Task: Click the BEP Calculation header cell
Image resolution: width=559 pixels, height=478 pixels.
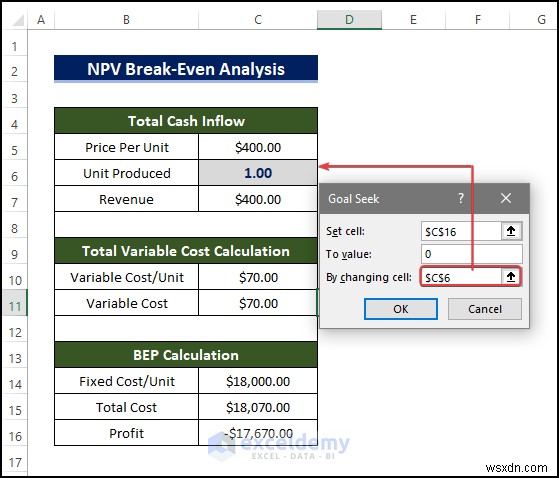Action: click(x=186, y=355)
